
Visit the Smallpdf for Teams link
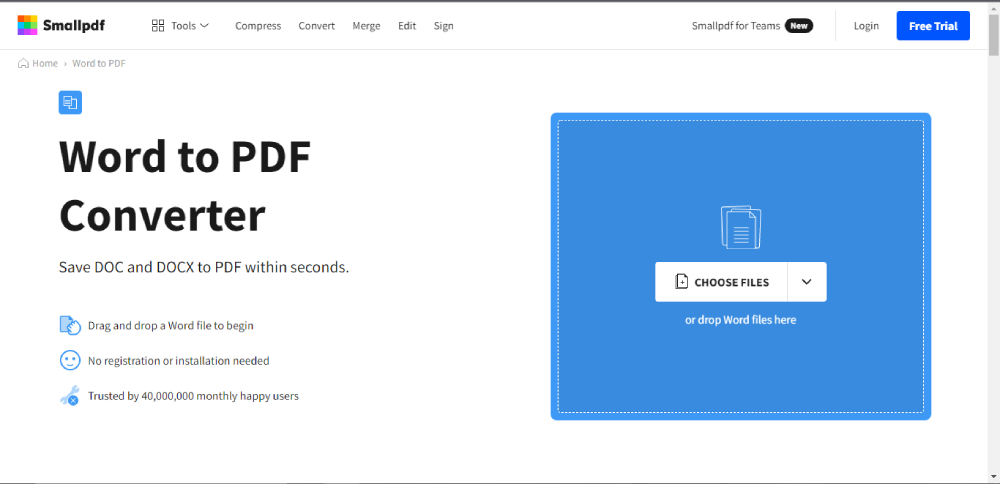click(x=735, y=26)
